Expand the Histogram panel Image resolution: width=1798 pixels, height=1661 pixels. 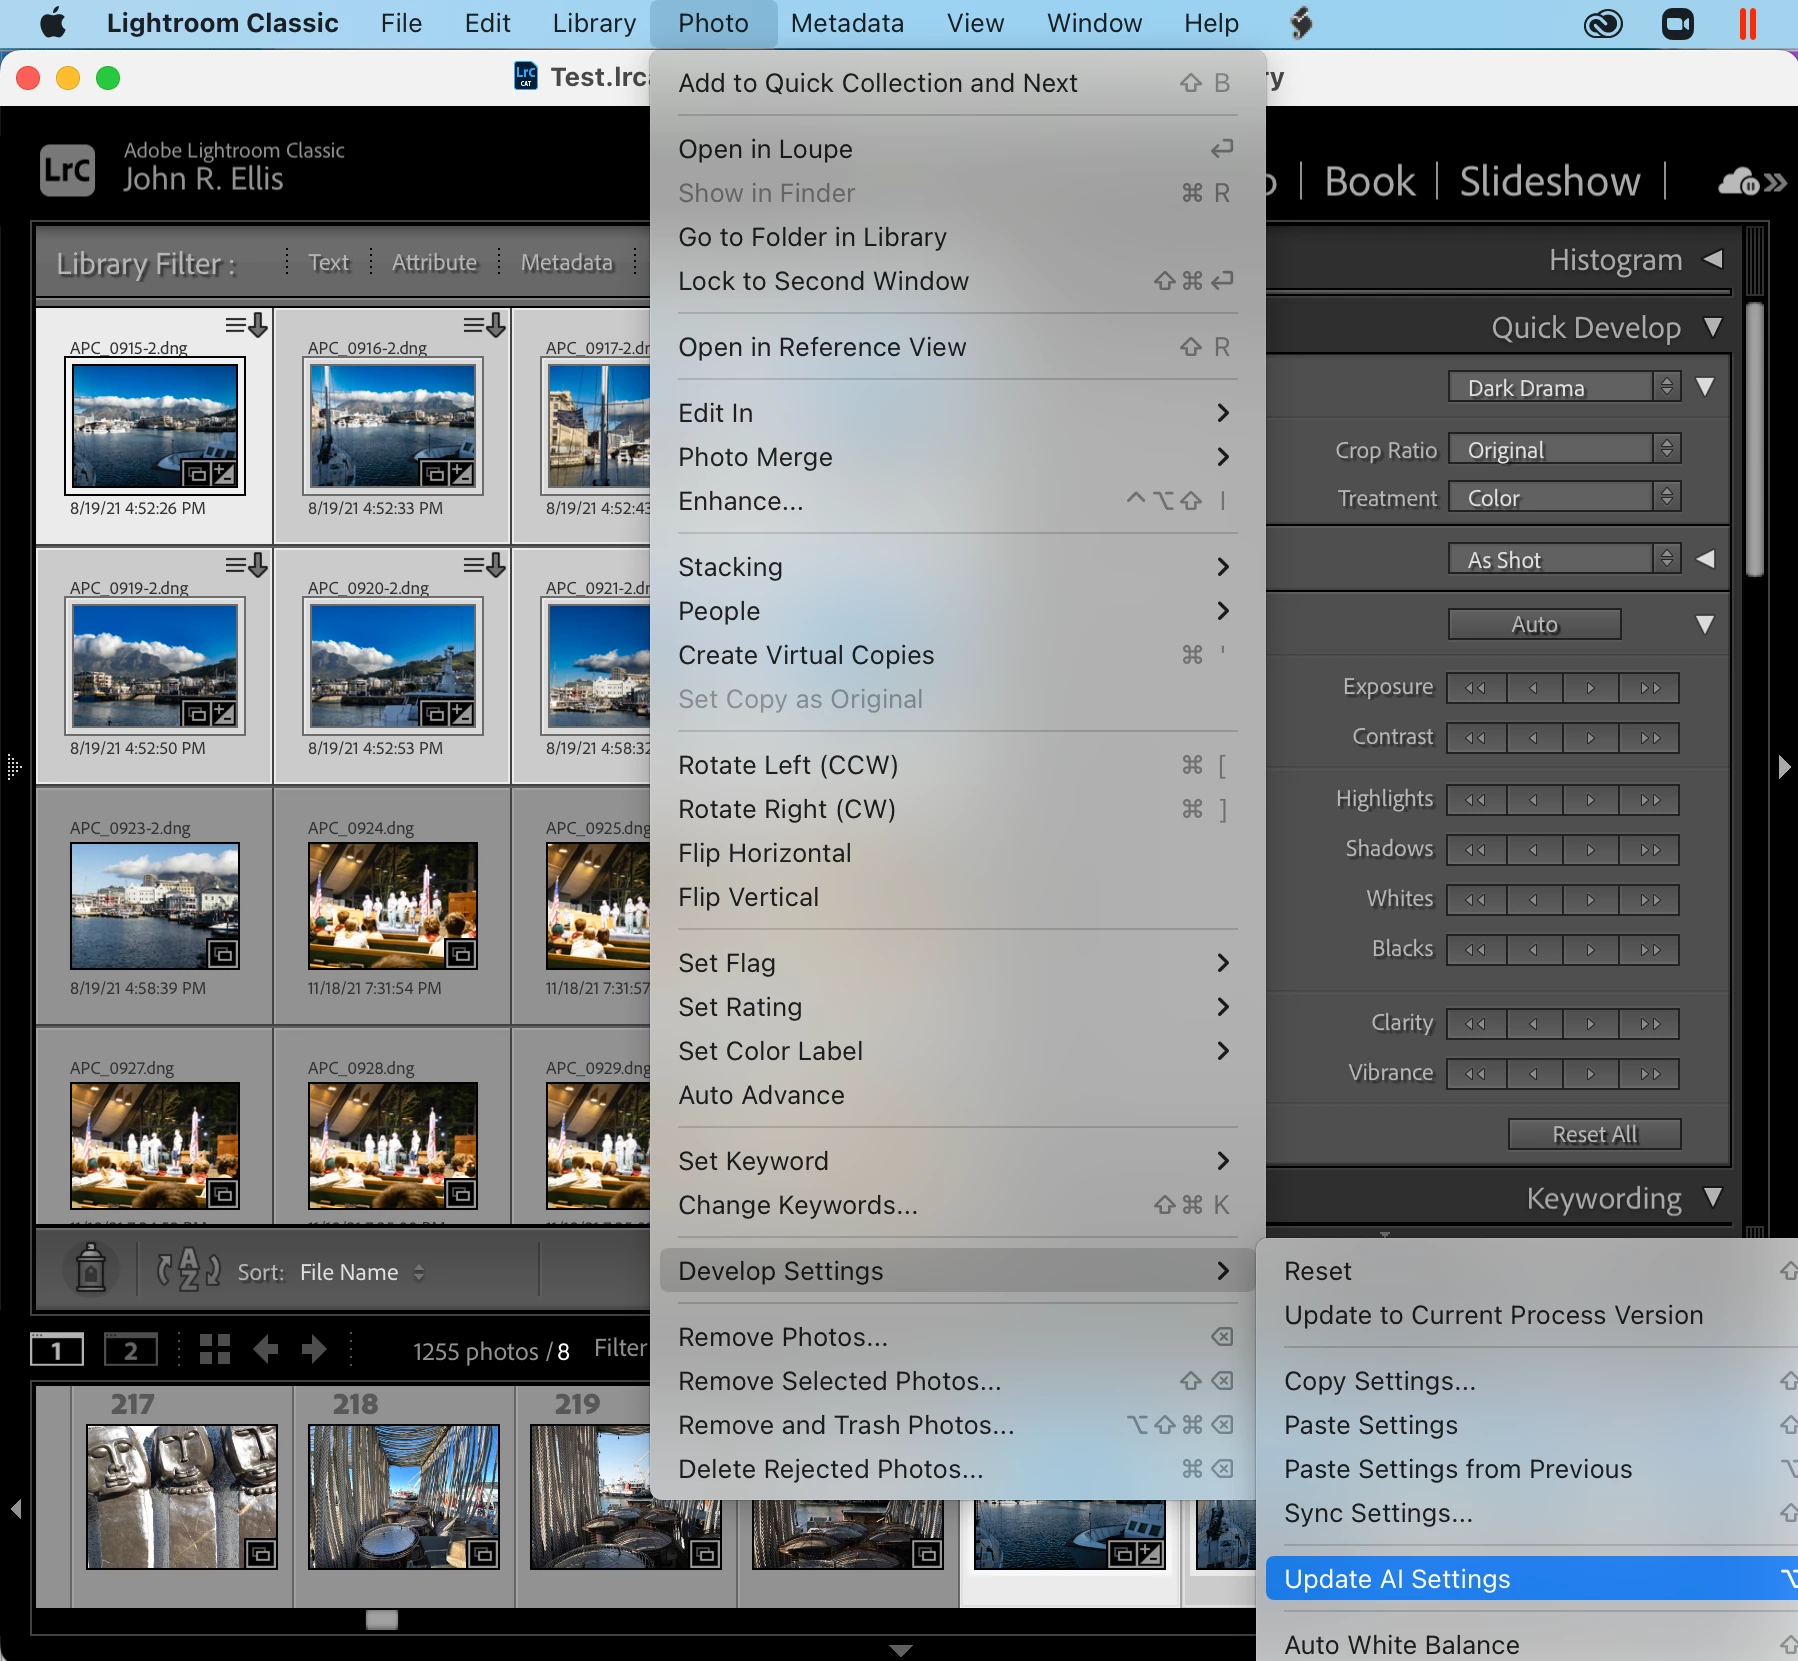1713,259
